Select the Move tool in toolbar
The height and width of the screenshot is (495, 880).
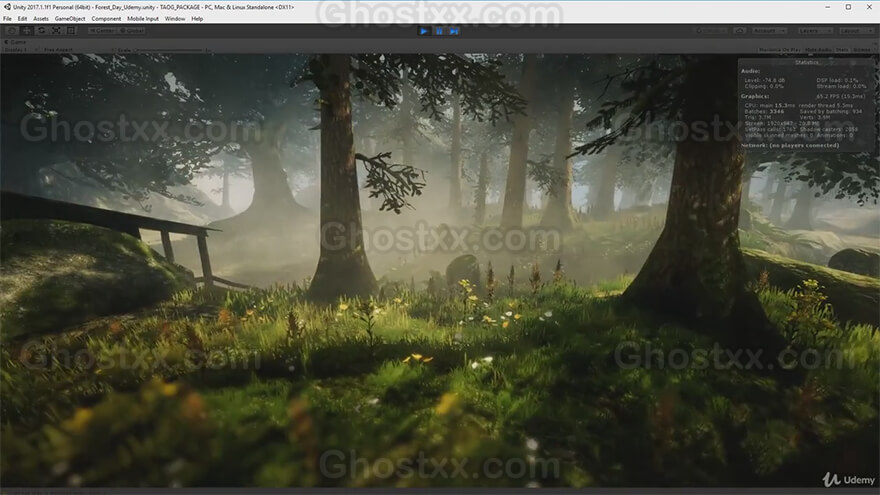(26, 30)
